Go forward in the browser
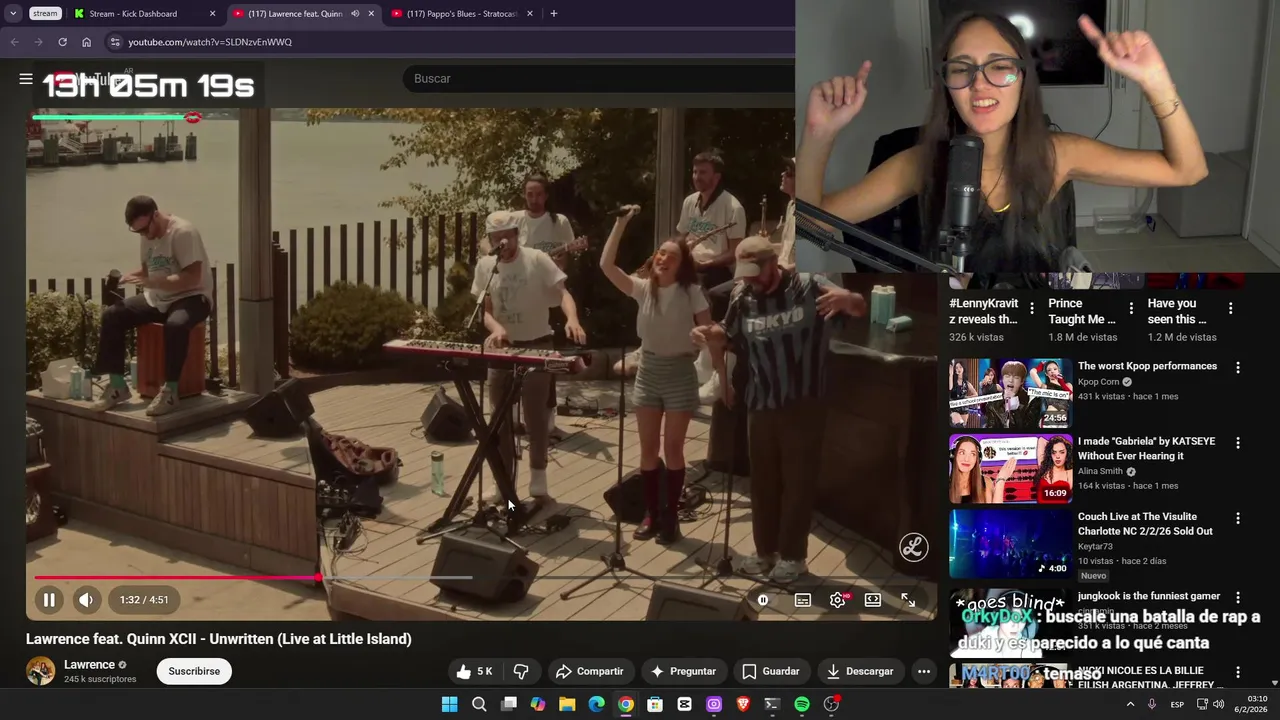The height and width of the screenshot is (720, 1280). tap(38, 42)
